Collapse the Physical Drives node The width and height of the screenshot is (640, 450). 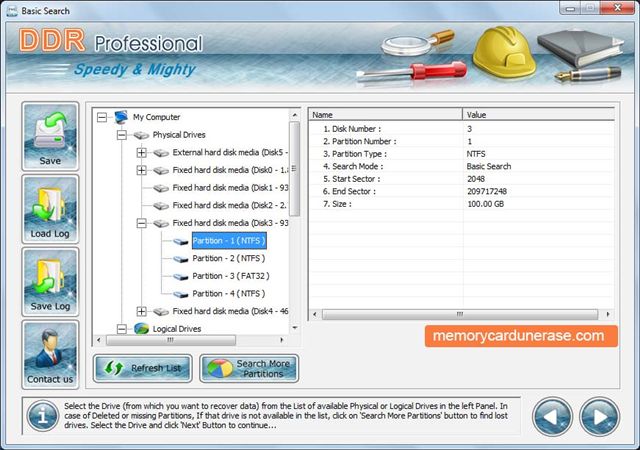tap(122, 135)
